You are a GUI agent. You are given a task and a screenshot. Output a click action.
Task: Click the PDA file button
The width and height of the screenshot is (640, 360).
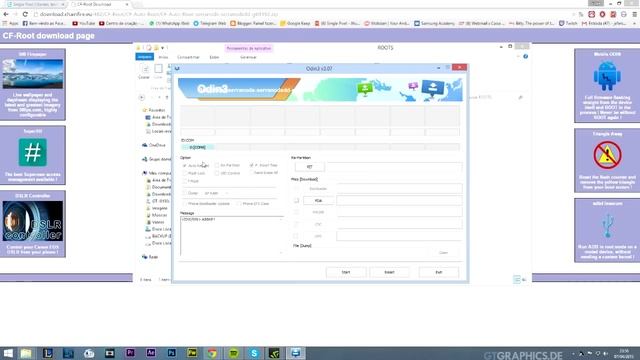[318, 200]
